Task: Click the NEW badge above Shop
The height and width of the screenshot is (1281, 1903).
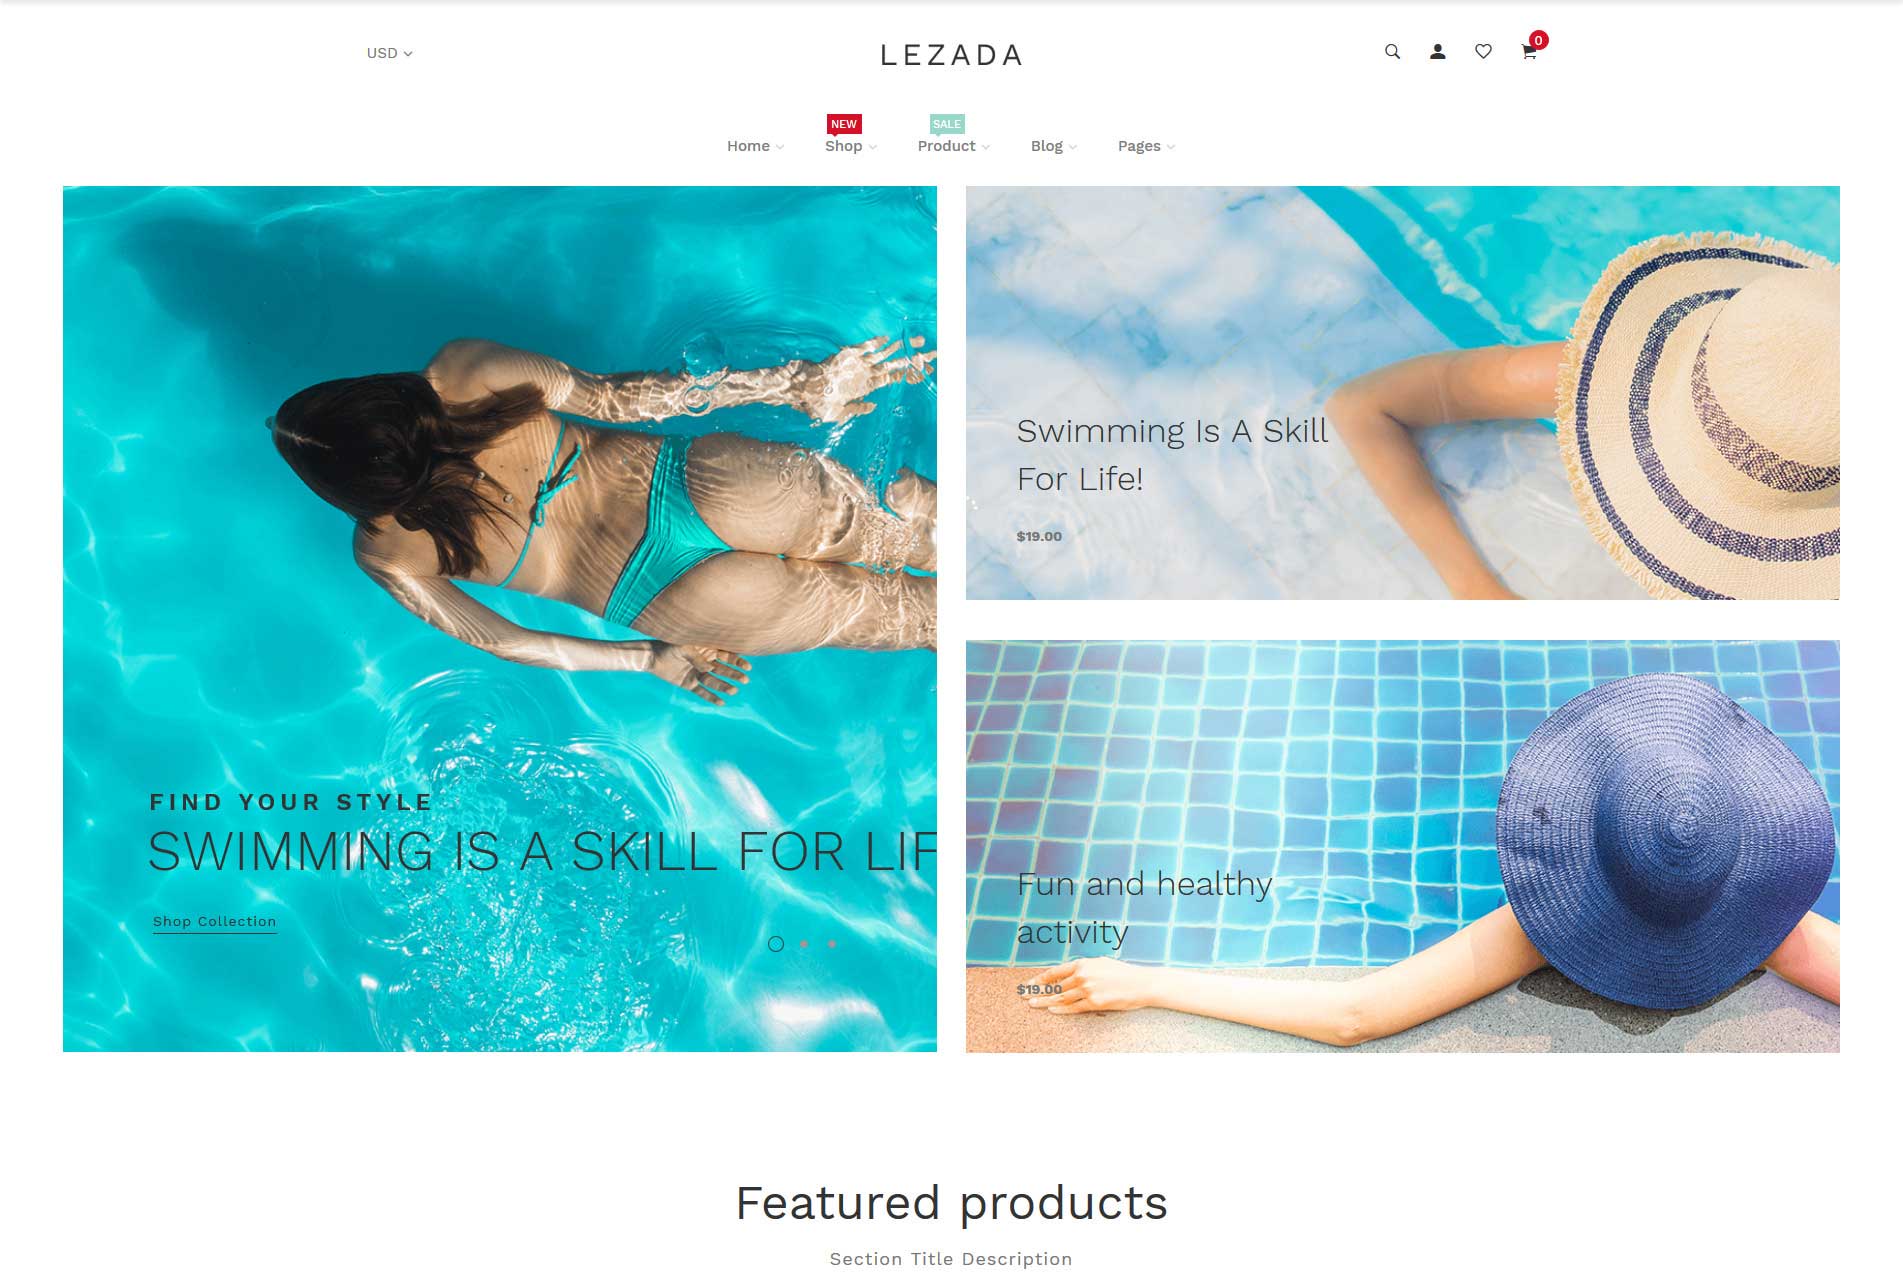Action: (844, 124)
